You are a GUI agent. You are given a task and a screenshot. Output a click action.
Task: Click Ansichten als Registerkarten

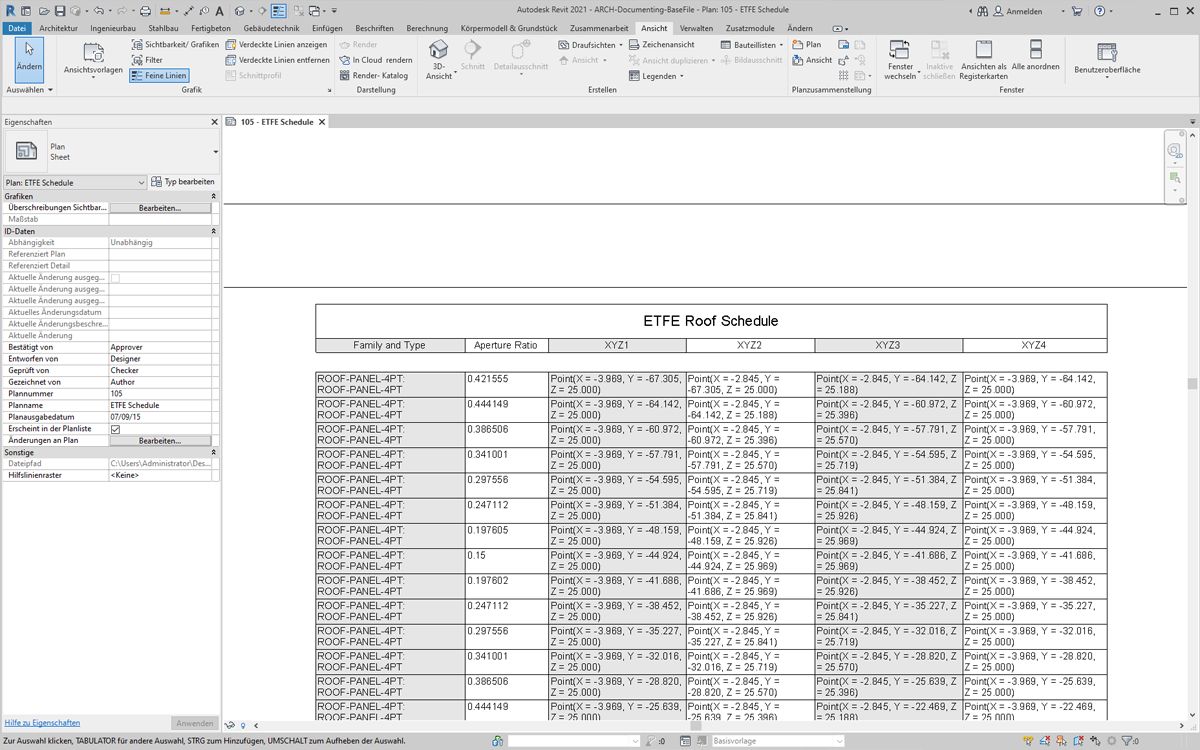983,60
